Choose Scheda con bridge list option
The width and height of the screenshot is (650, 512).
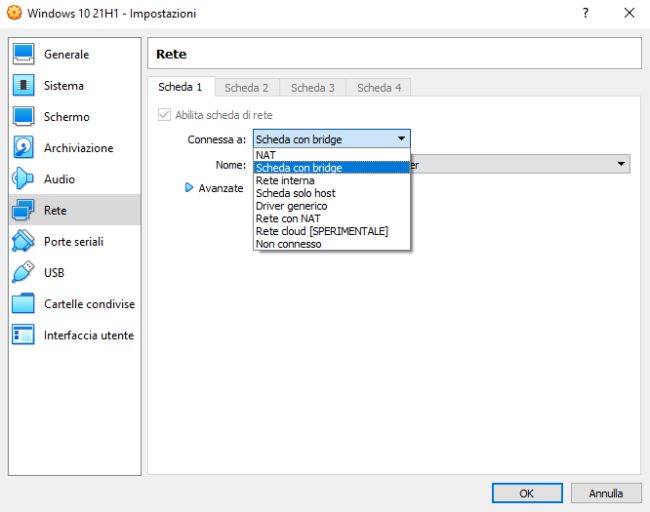click(x=332, y=167)
